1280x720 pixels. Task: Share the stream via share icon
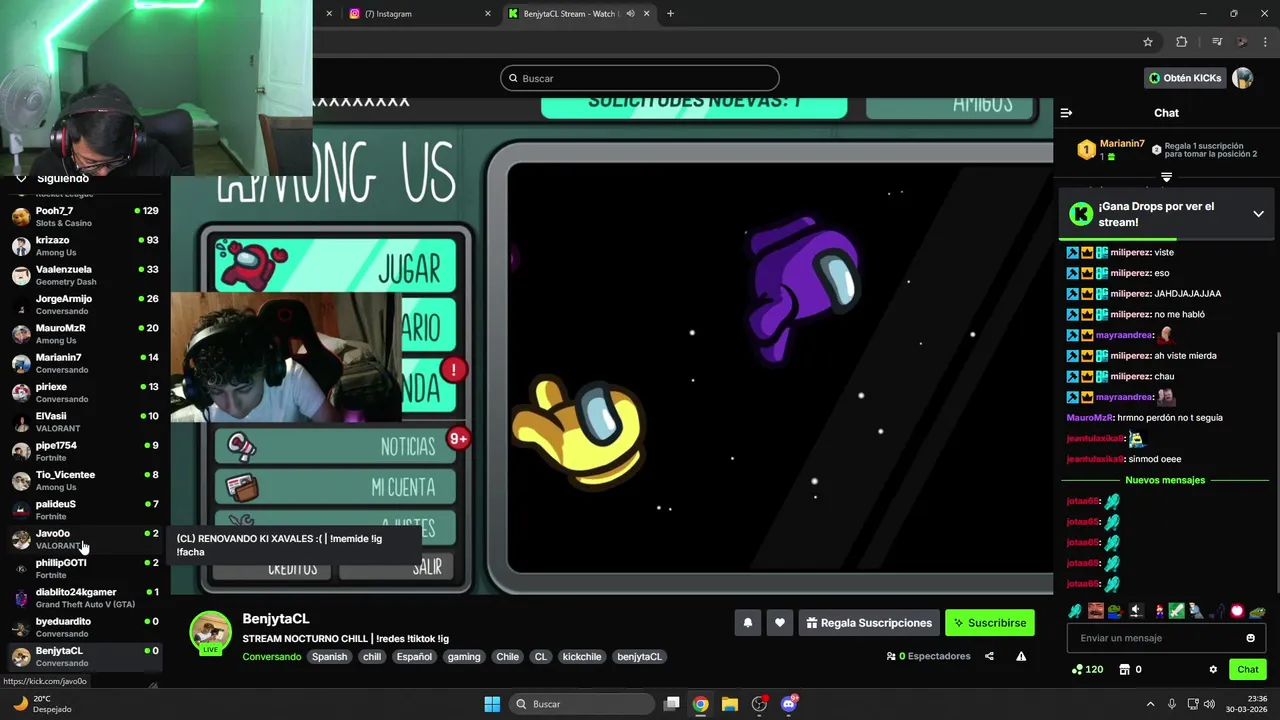coord(989,656)
